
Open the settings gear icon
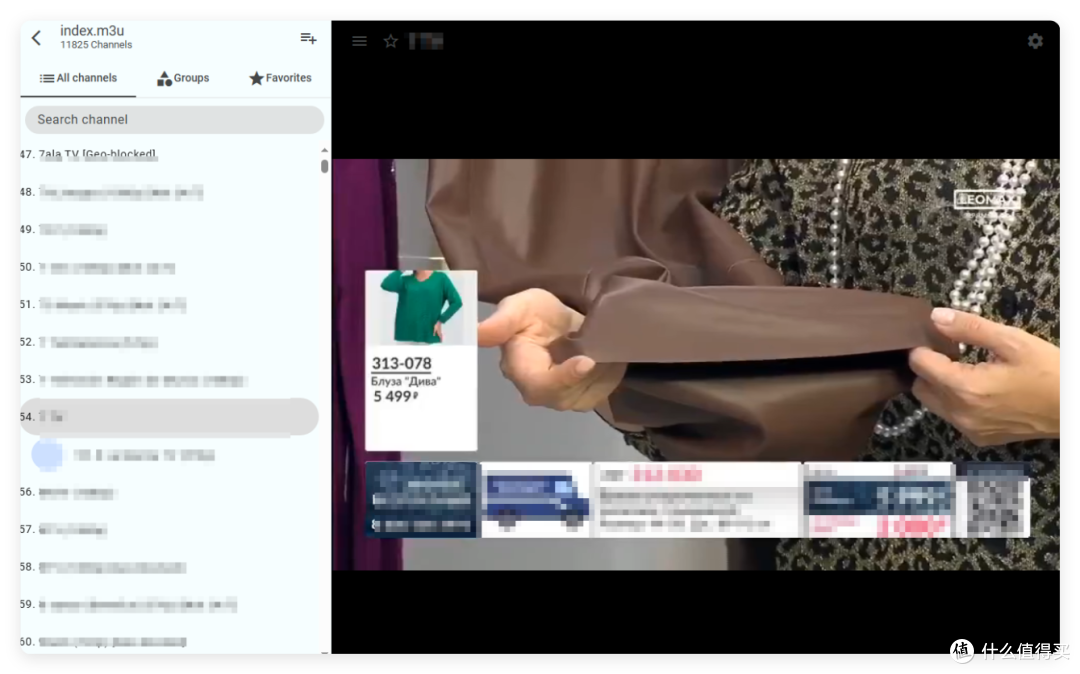click(1035, 41)
